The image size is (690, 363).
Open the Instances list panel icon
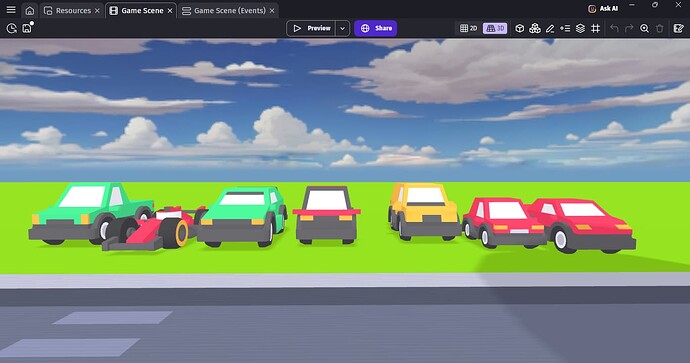(565, 29)
